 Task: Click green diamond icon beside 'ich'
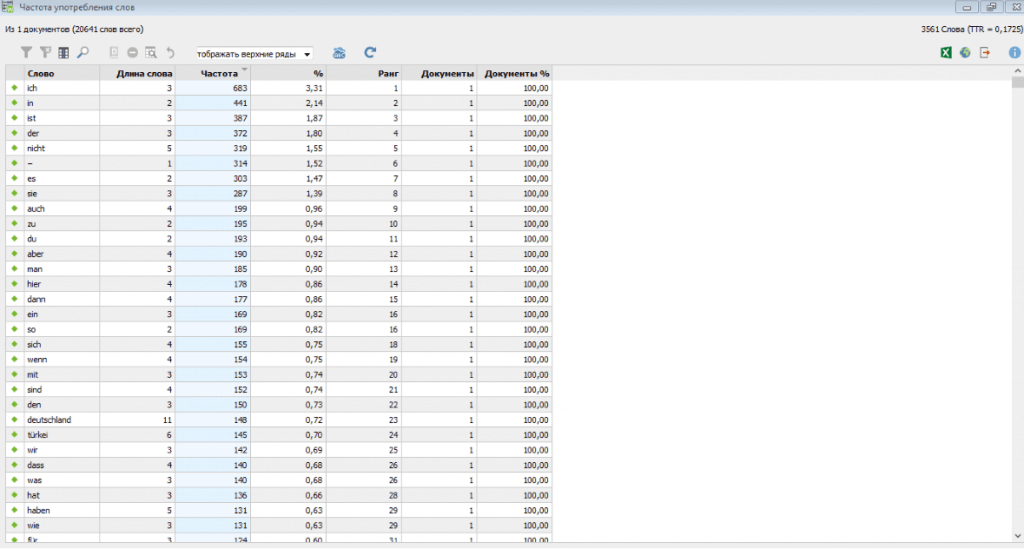(14, 87)
